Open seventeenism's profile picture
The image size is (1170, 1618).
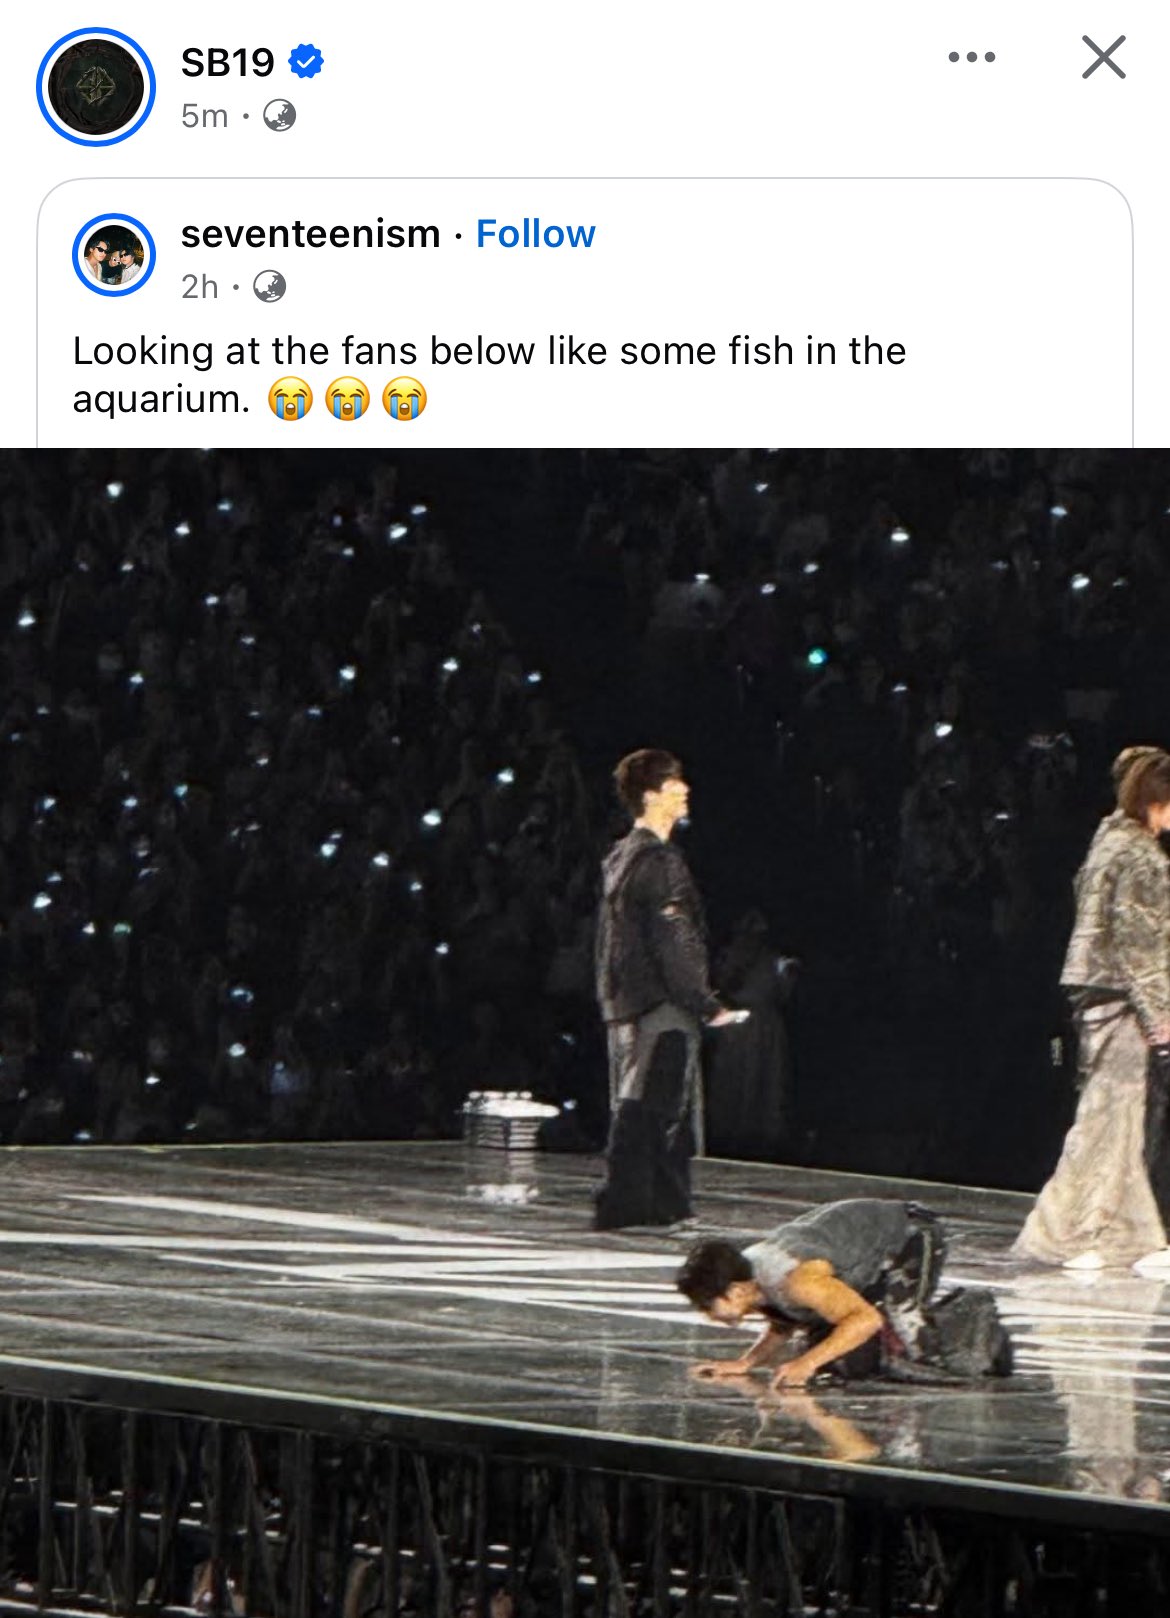pyautogui.click(x=113, y=255)
